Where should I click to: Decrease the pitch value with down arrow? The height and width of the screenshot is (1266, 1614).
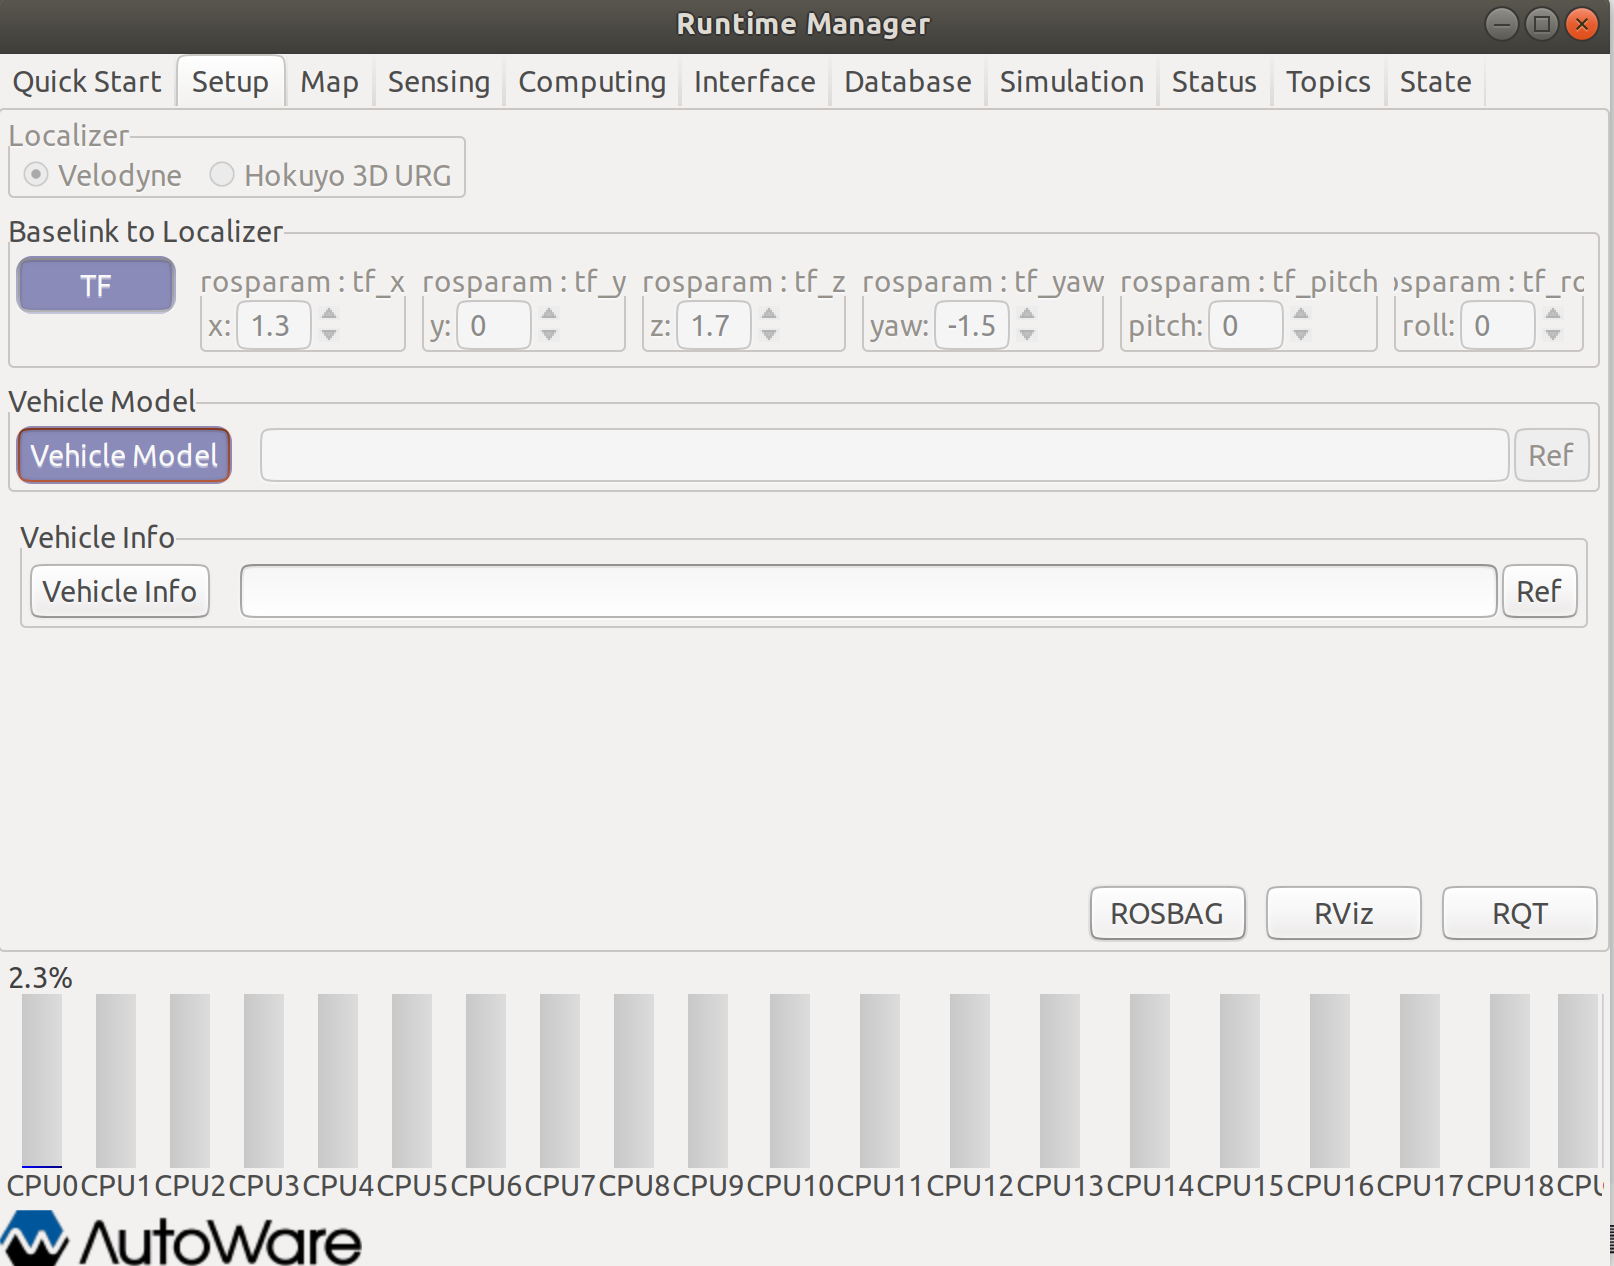[x=1301, y=336]
